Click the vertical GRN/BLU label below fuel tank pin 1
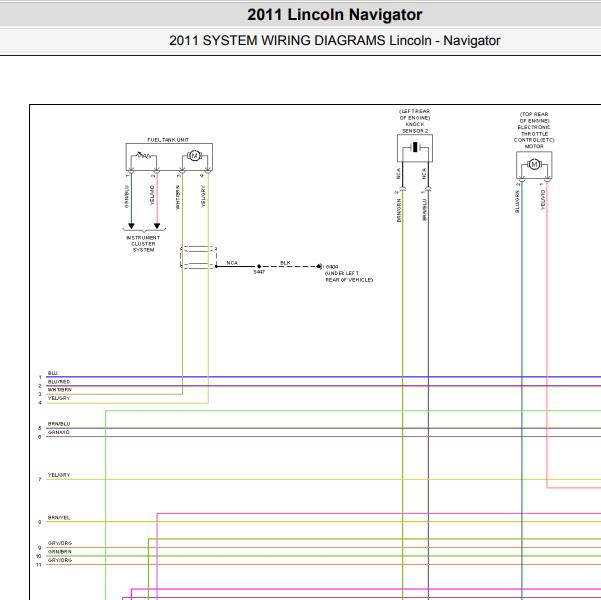This screenshot has height=600, width=601. click(127, 197)
